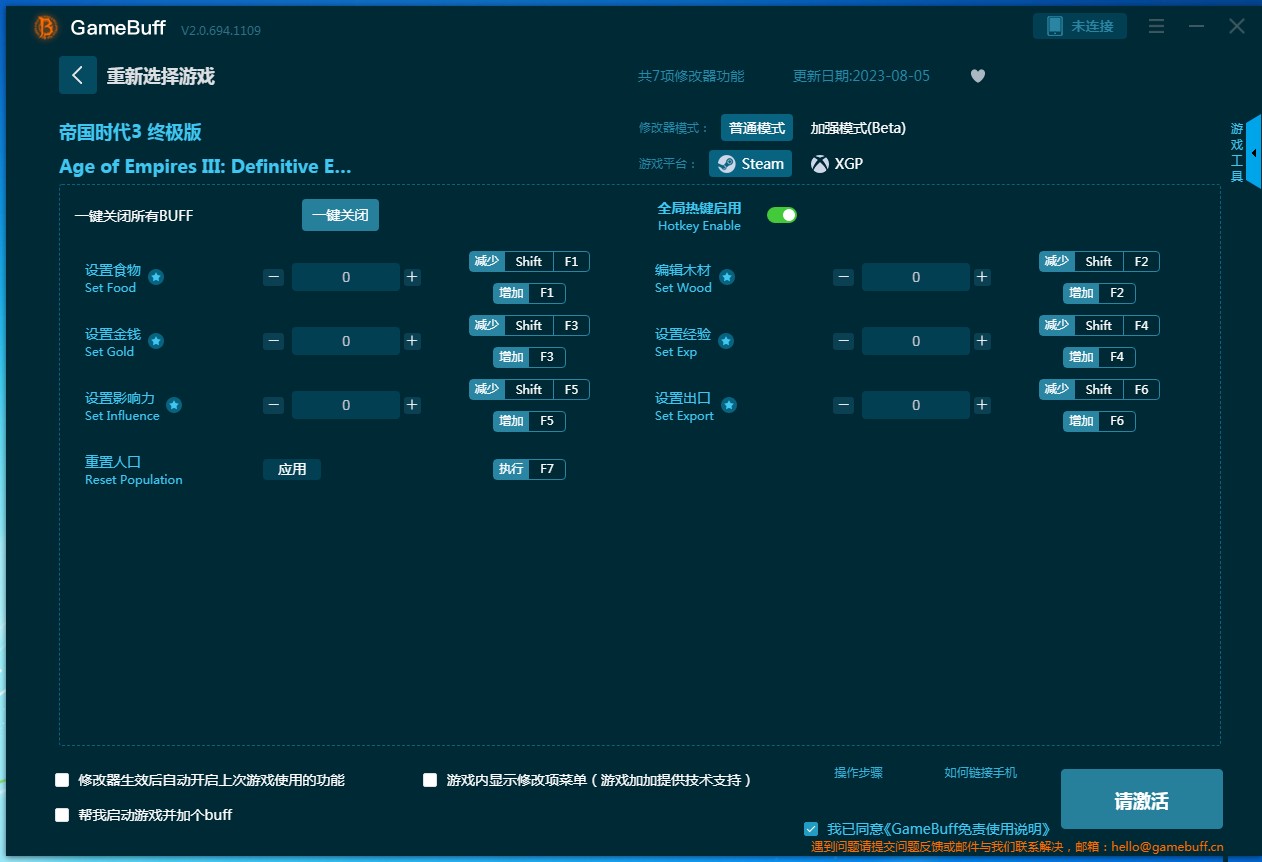Click the 一键关闭 button
The image size is (1262, 862).
pyautogui.click(x=340, y=215)
